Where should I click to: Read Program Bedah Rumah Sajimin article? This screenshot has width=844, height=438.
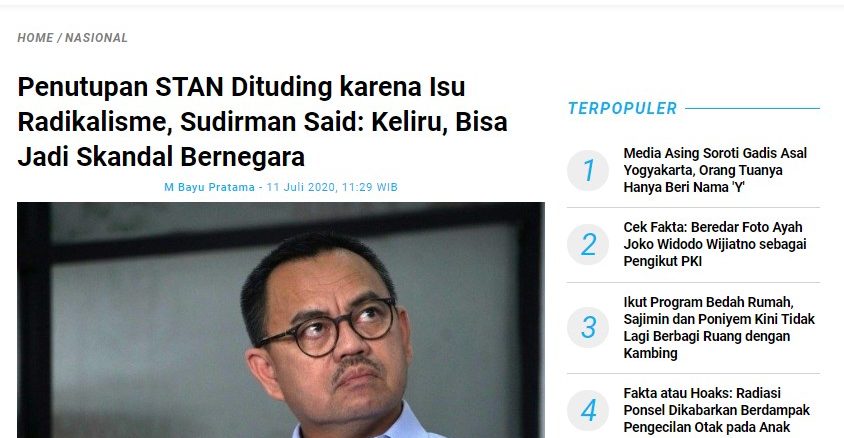pos(719,328)
